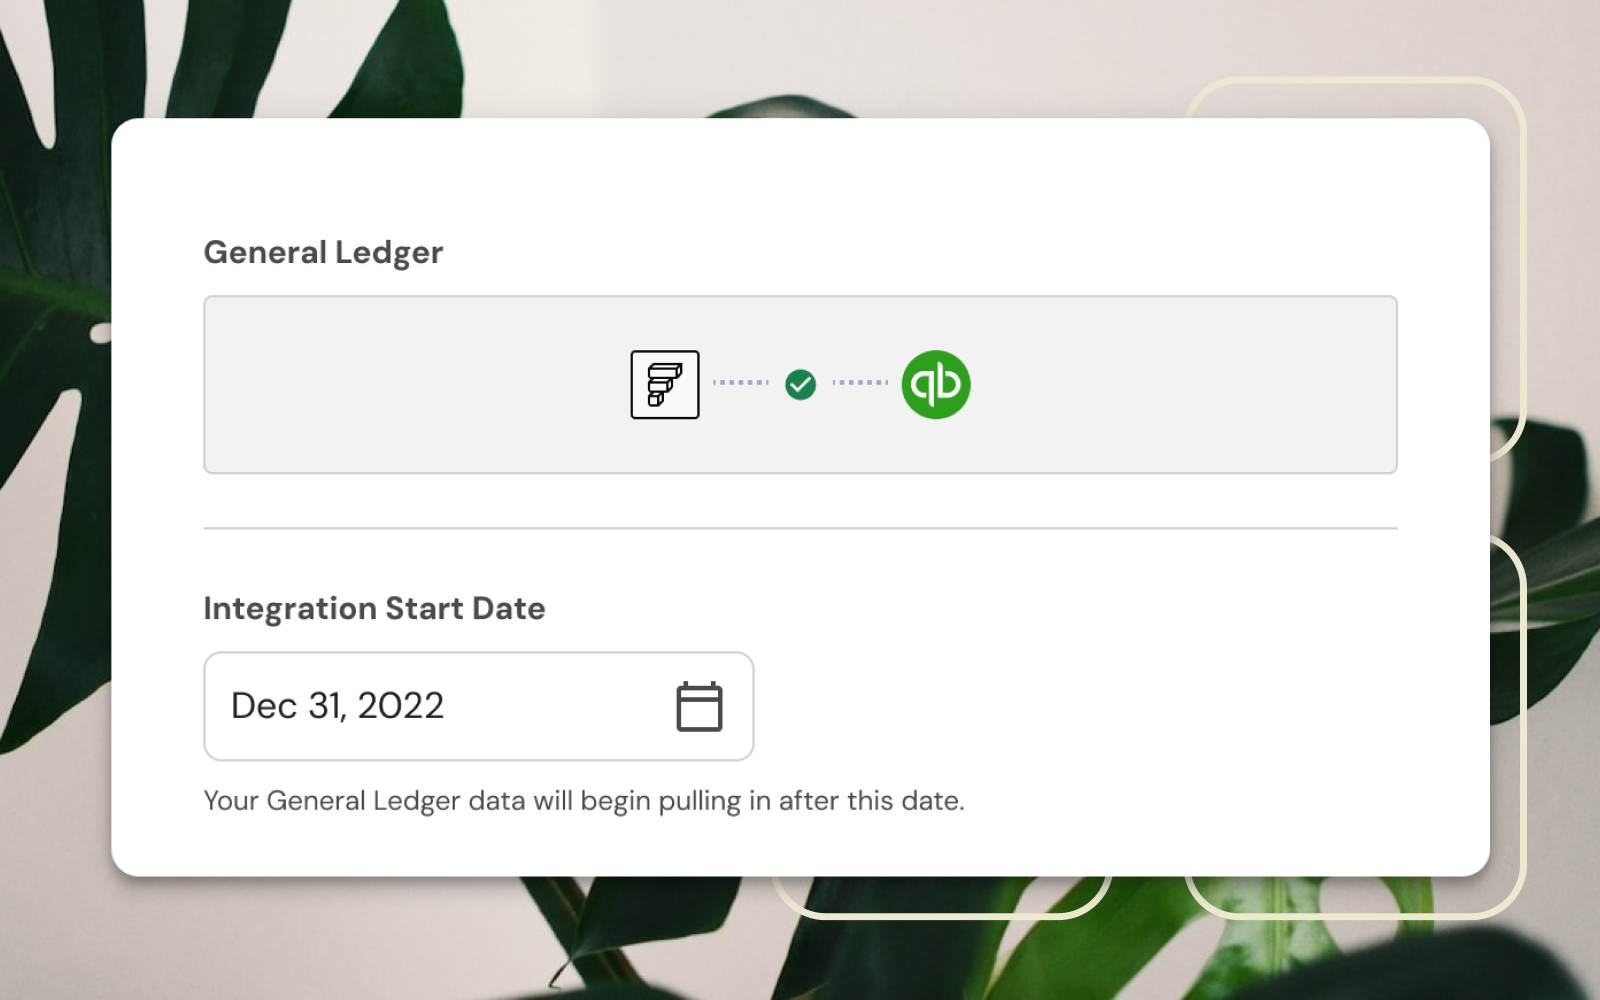Select the General Ledger section header
The image size is (1600, 1000).
[323, 252]
